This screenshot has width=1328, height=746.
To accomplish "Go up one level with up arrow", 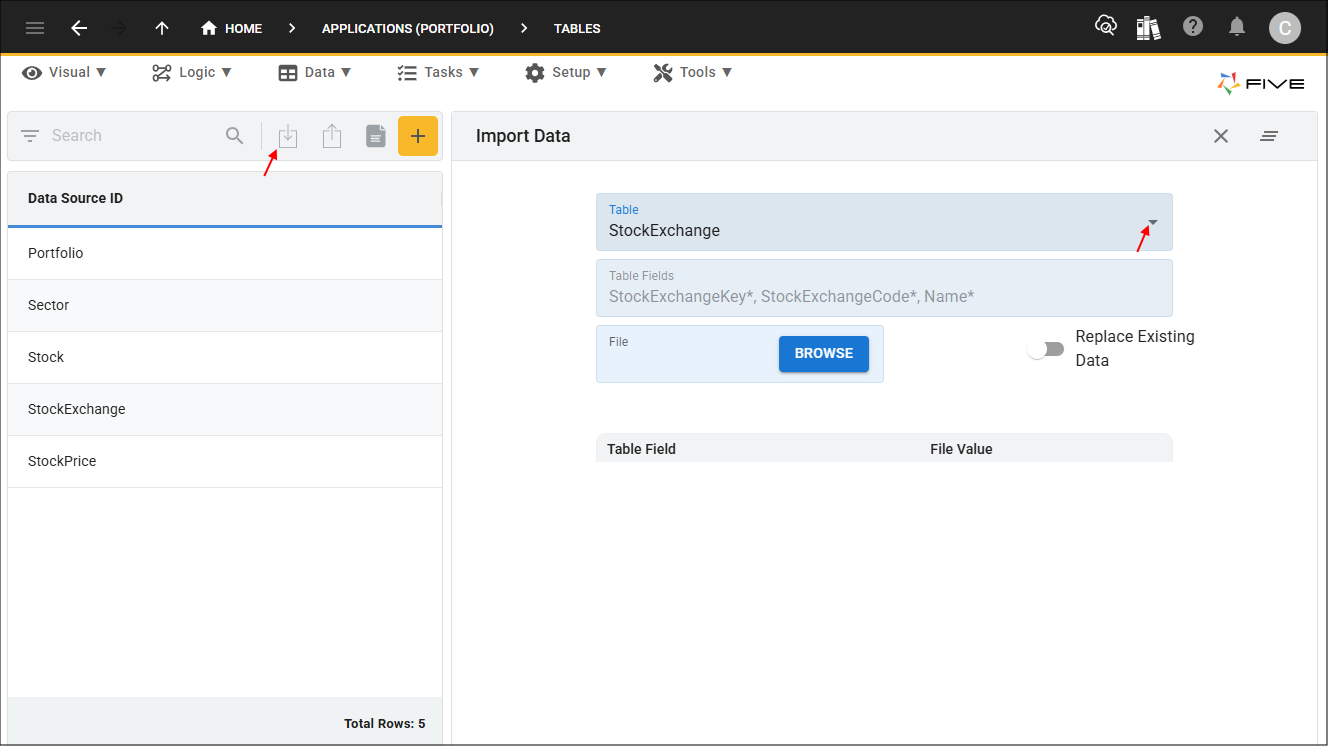I will click(x=162, y=28).
